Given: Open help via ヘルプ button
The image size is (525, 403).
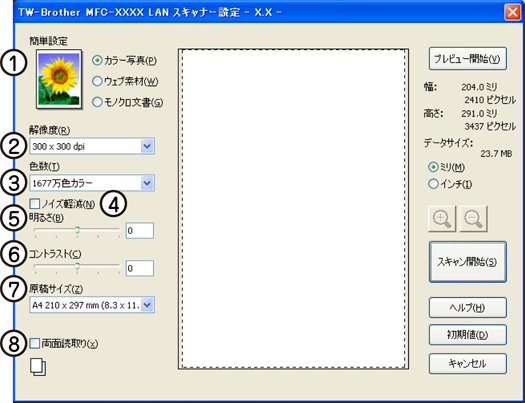Looking at the screenshot, I should tap(467, 307).
